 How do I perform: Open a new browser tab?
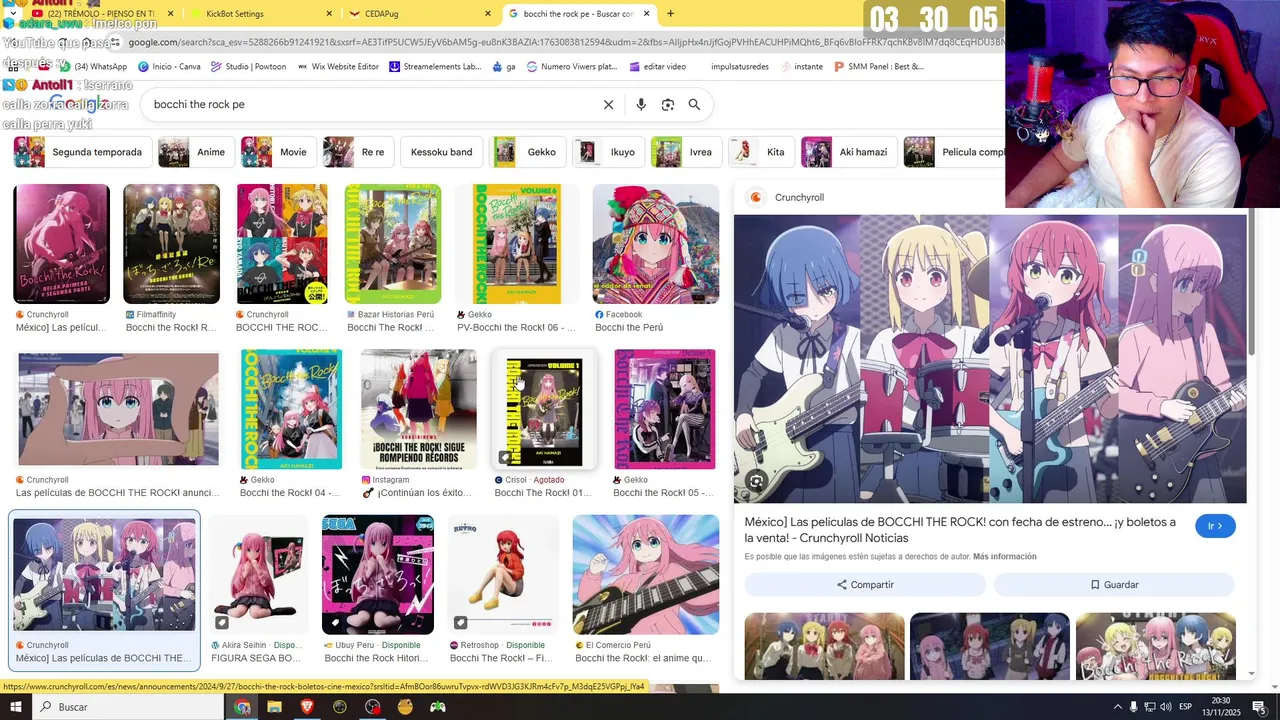coord(670,13)
